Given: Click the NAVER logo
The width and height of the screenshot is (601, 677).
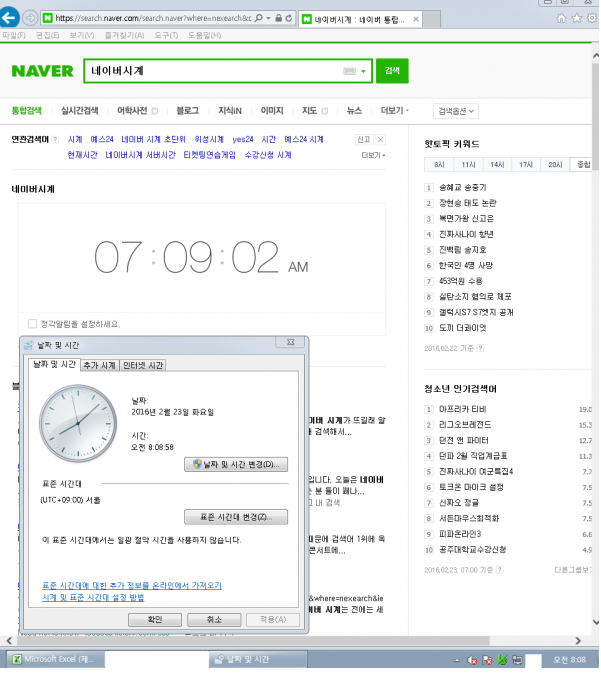Looking at the screenshot, I should [x=42, y=71].
